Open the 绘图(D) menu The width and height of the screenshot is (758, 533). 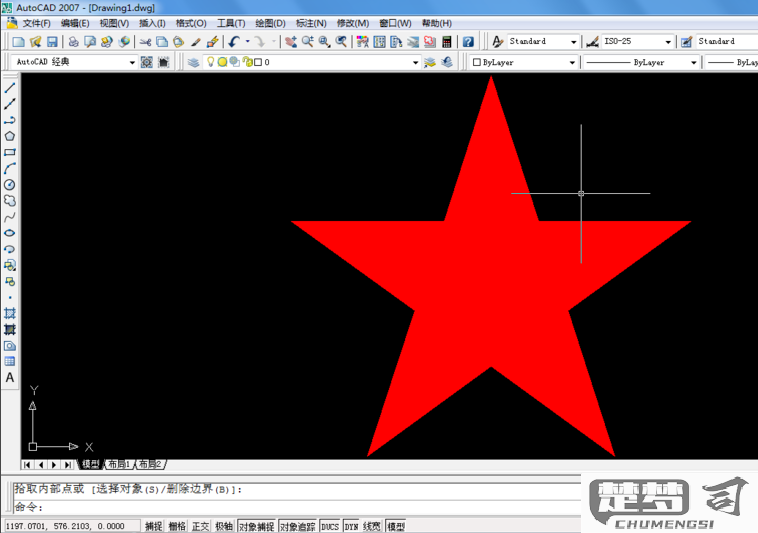coord(270,23)
